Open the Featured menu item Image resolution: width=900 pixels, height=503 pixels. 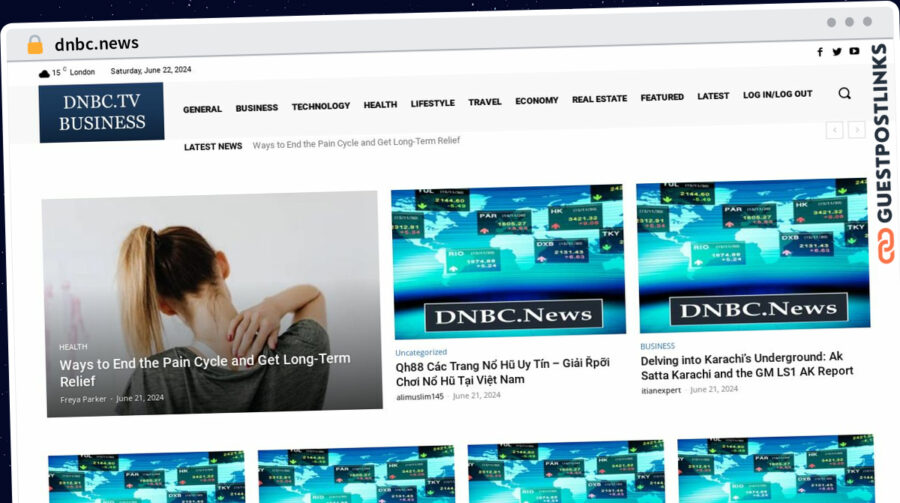point(662,98)
